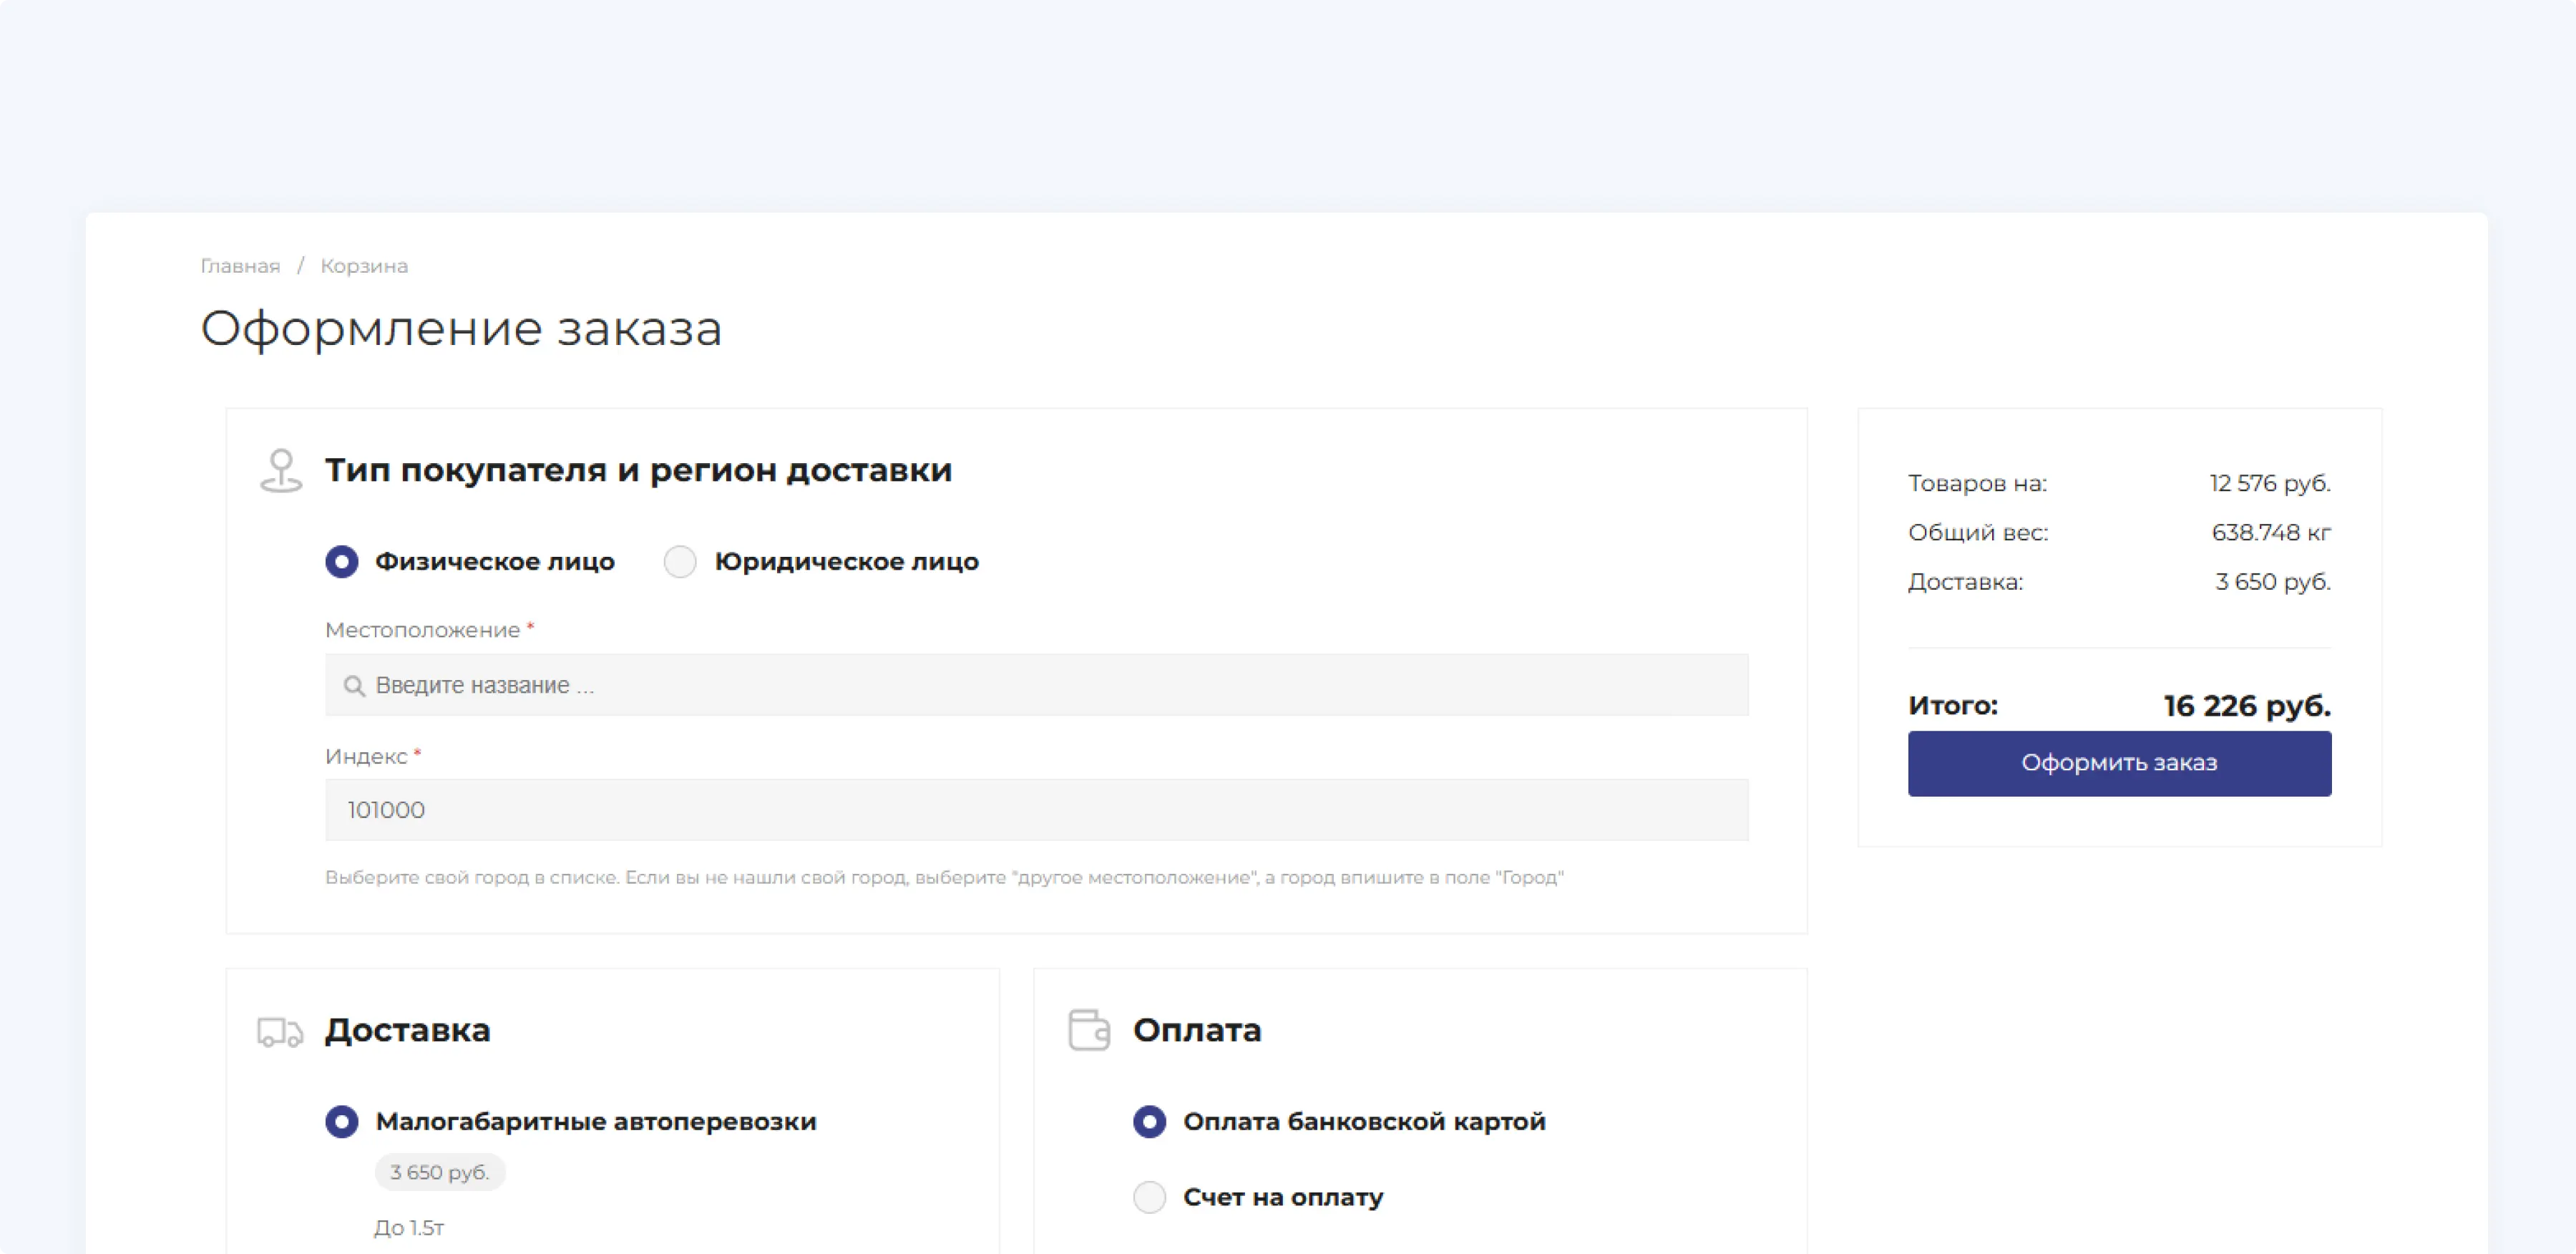
Task: Choose Малогабаритные автоперевозки delivery option
Action: coord(342,1122)
